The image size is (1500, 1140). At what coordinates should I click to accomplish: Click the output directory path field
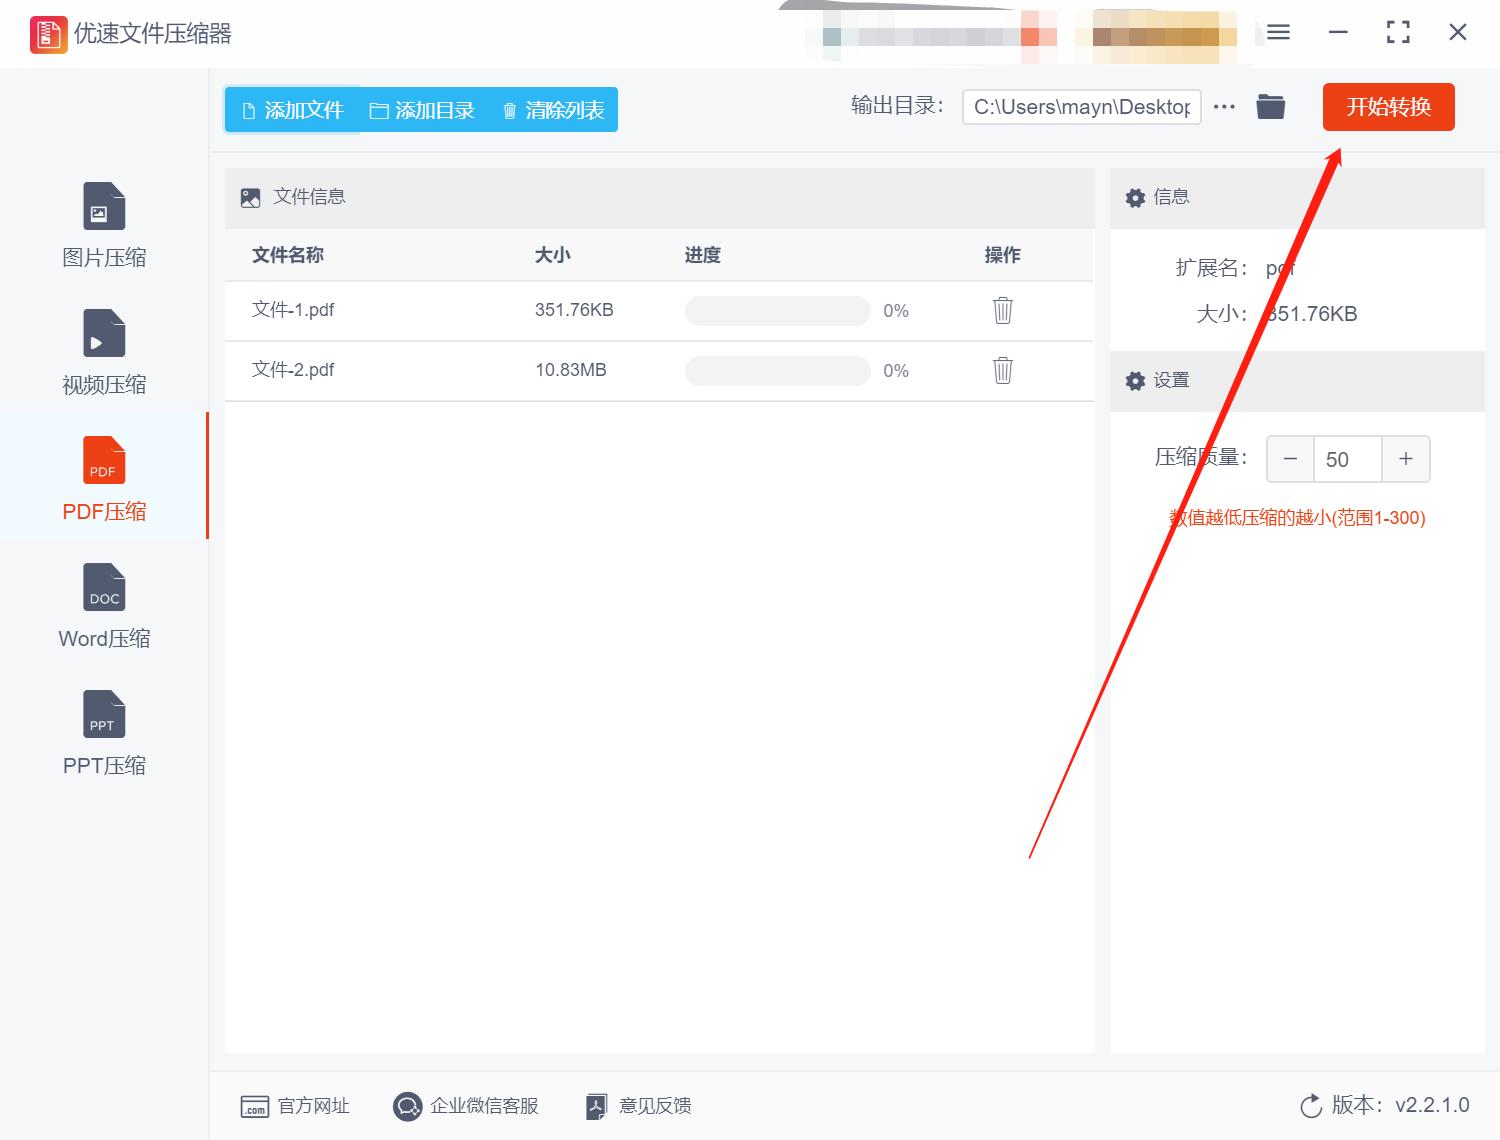pyautogui.click(x=1081, y=106)
